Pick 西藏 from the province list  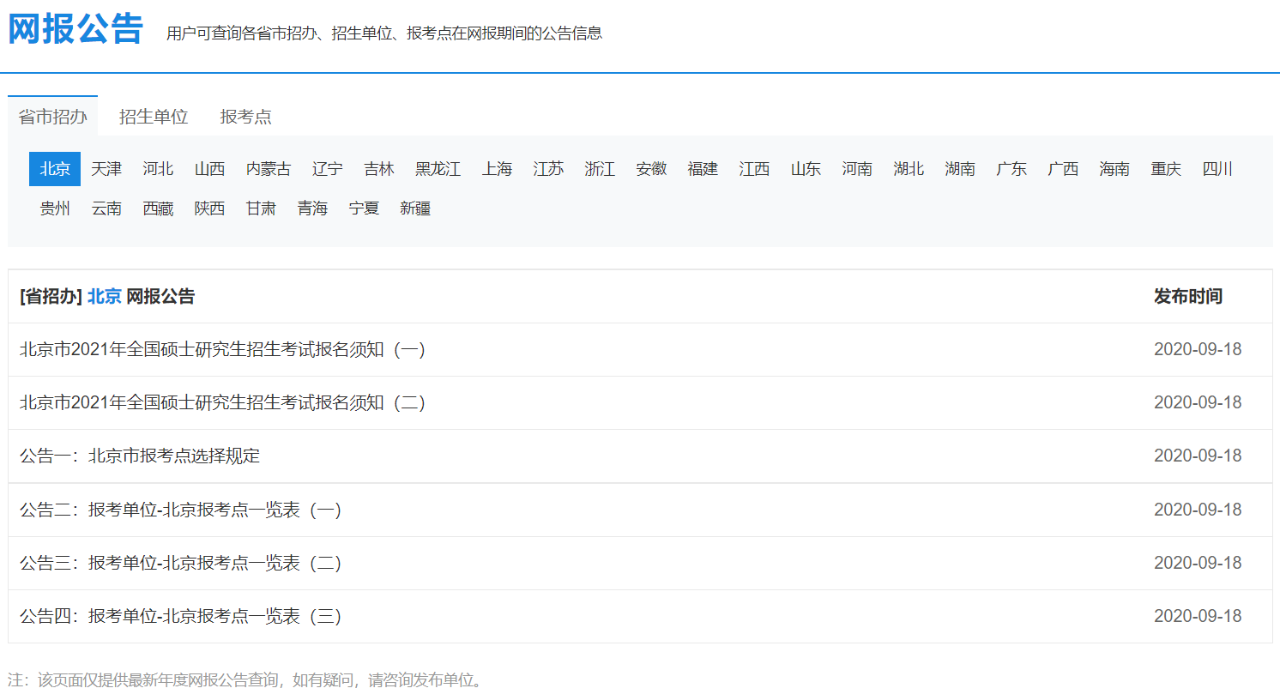(x=158, y=209)
